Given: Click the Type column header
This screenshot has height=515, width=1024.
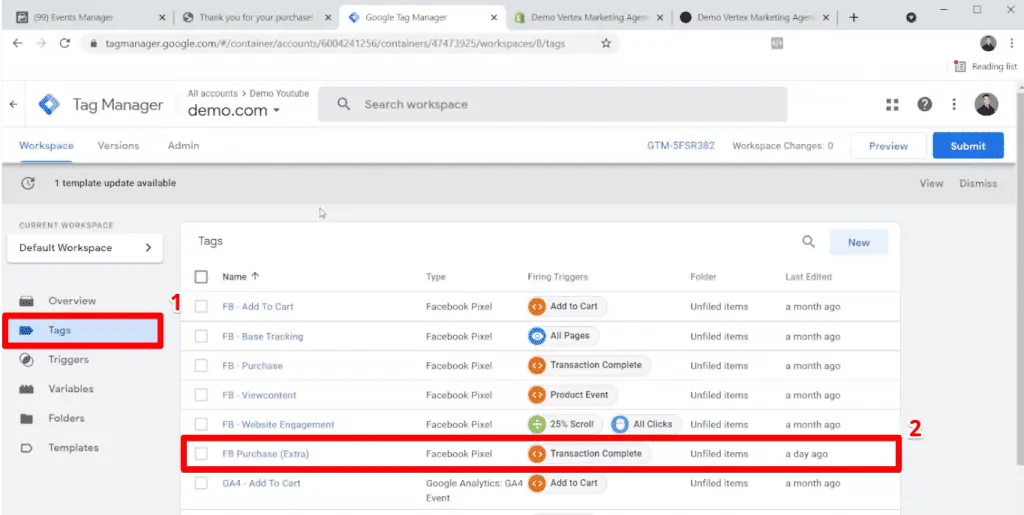Looking at the screenshot, I should pos(436,277).
